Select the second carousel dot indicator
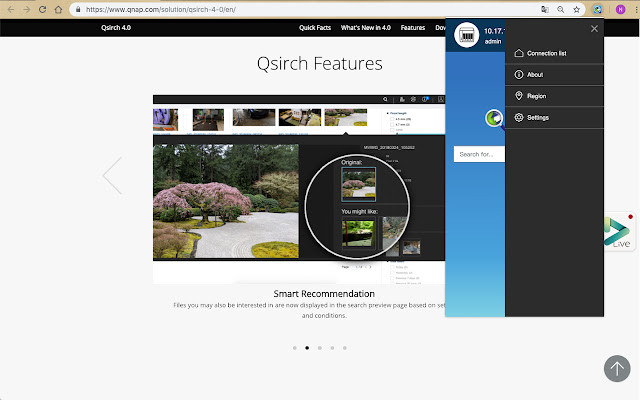640x400 pixels. point(307,348)
